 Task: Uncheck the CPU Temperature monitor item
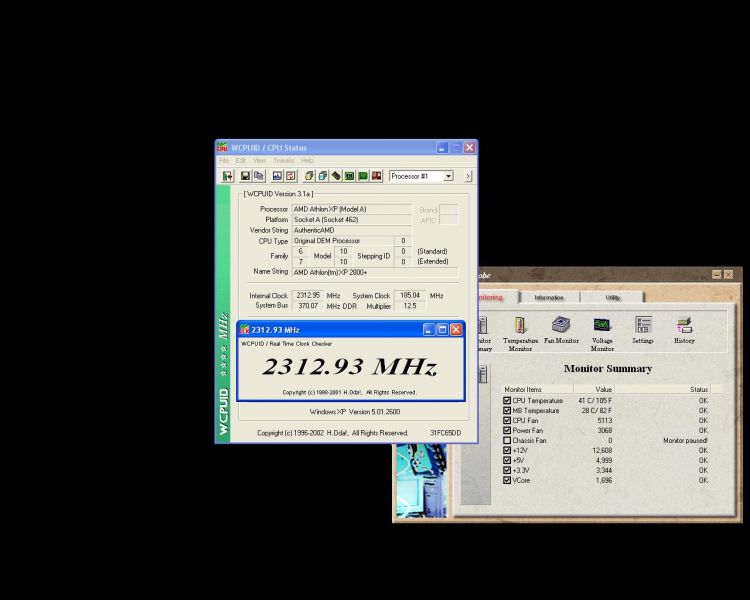pos(507,400)
